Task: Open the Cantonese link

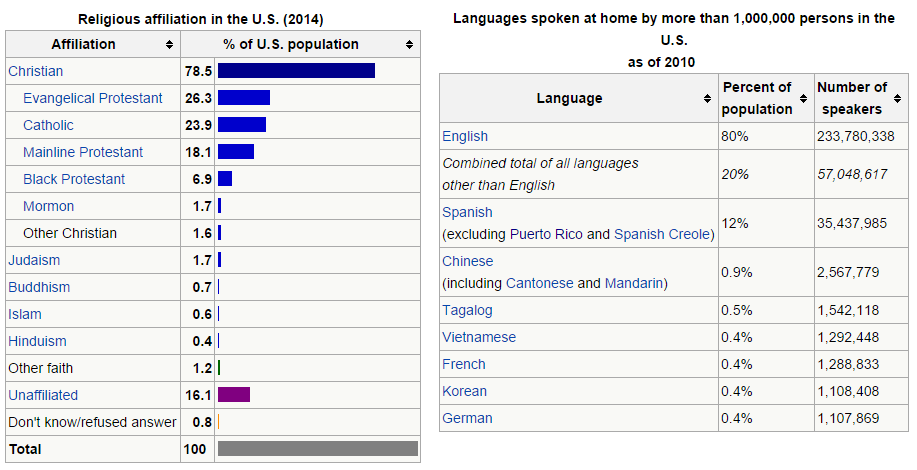Action: [x=539, y=283]
